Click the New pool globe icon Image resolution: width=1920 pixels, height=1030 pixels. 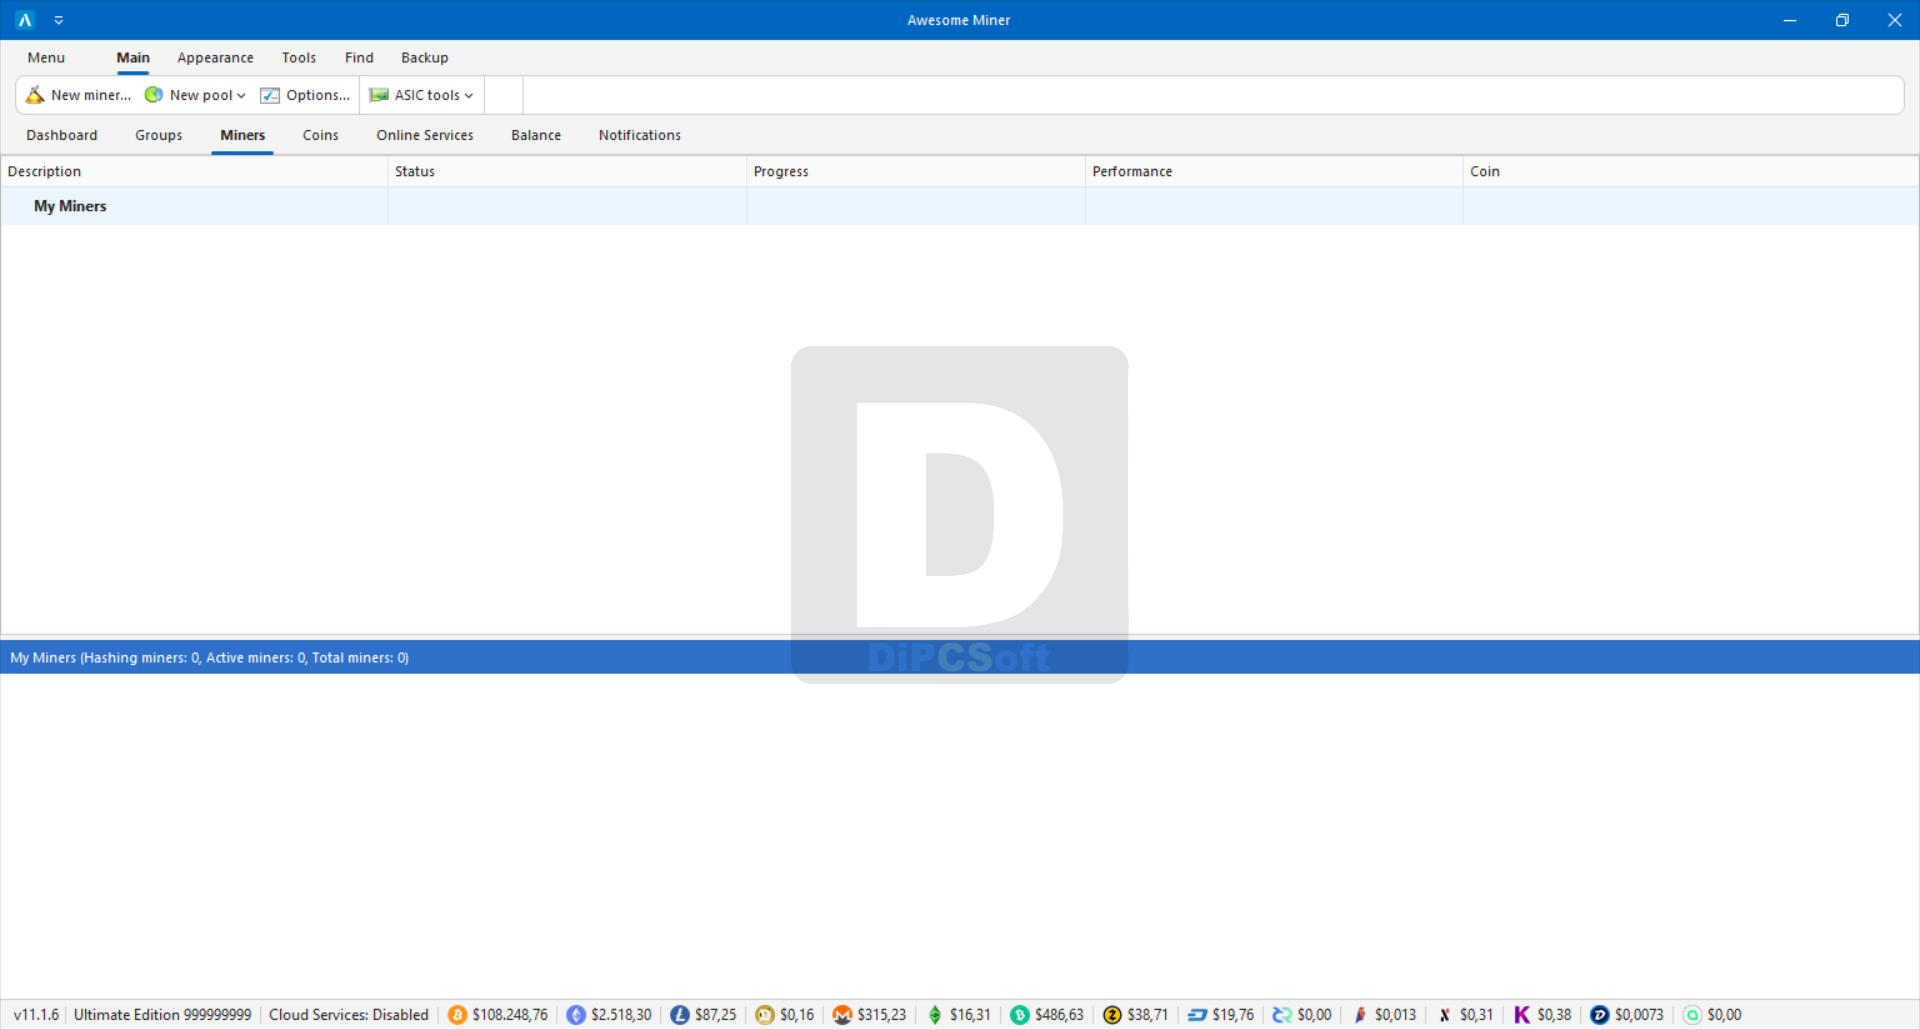pyautogui.click(x=154, y=95)
